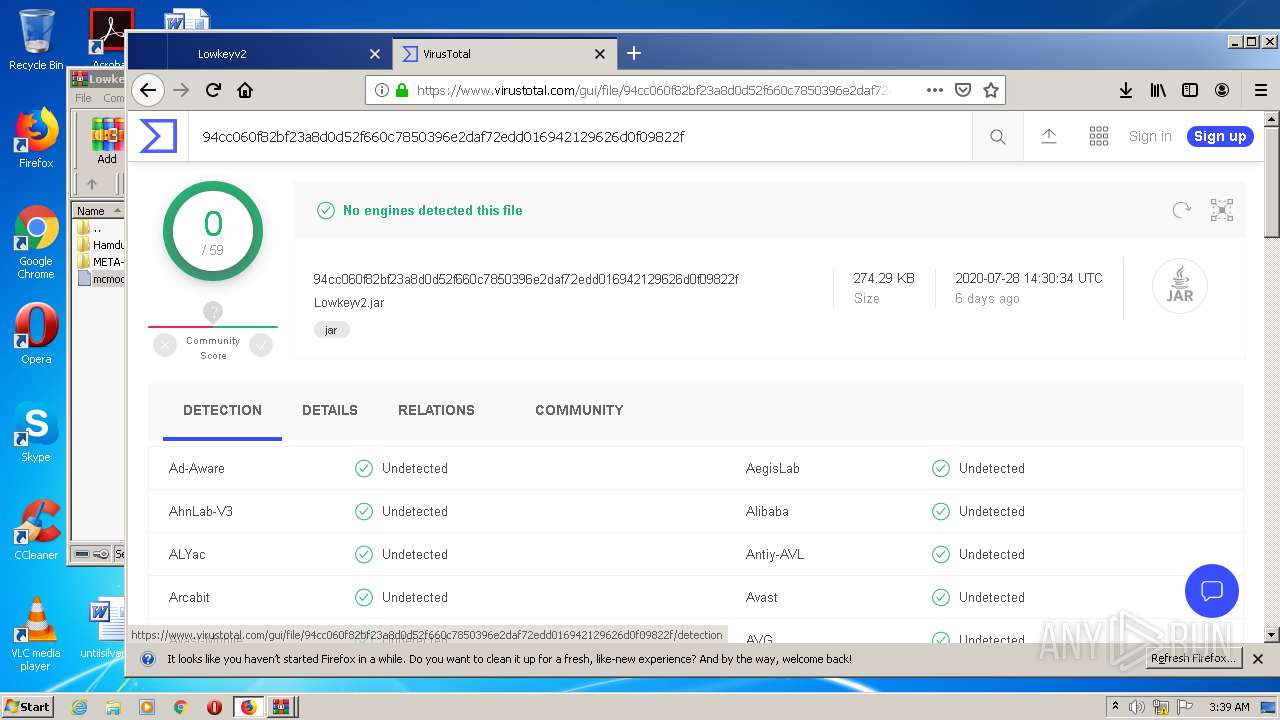Close the VirusTotal tab
This screenshot has width=1280, height=720.
600,54
